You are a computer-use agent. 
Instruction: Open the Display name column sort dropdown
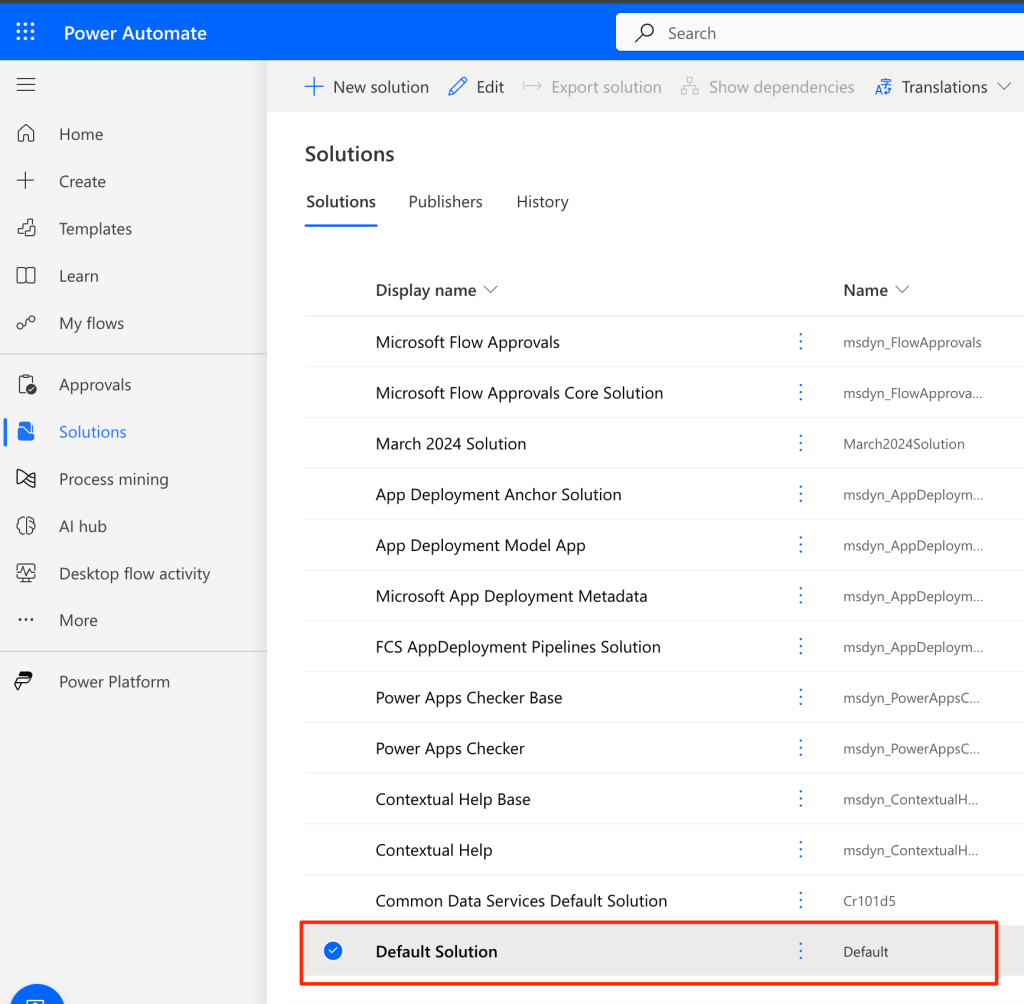click(x=490, y=290)
